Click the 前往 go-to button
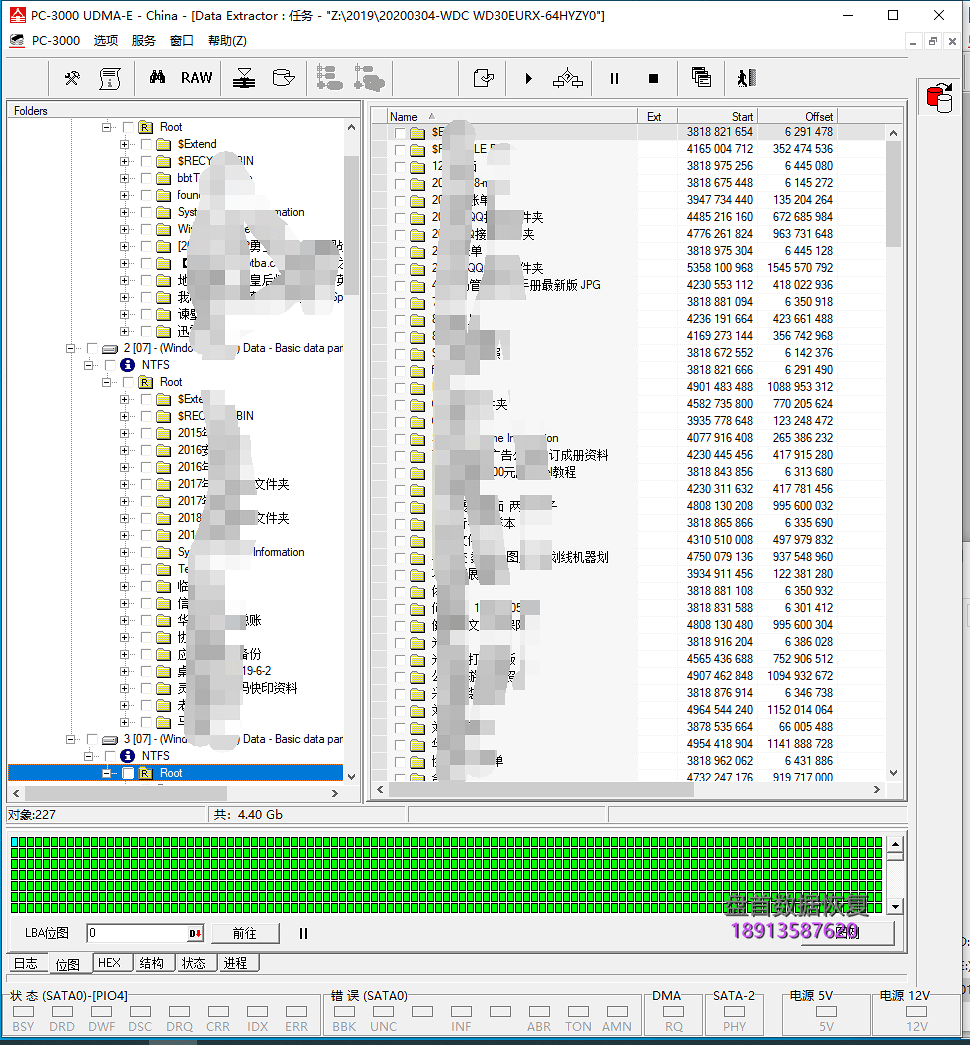Screen dimensions: 970x1045 (245, 934)
